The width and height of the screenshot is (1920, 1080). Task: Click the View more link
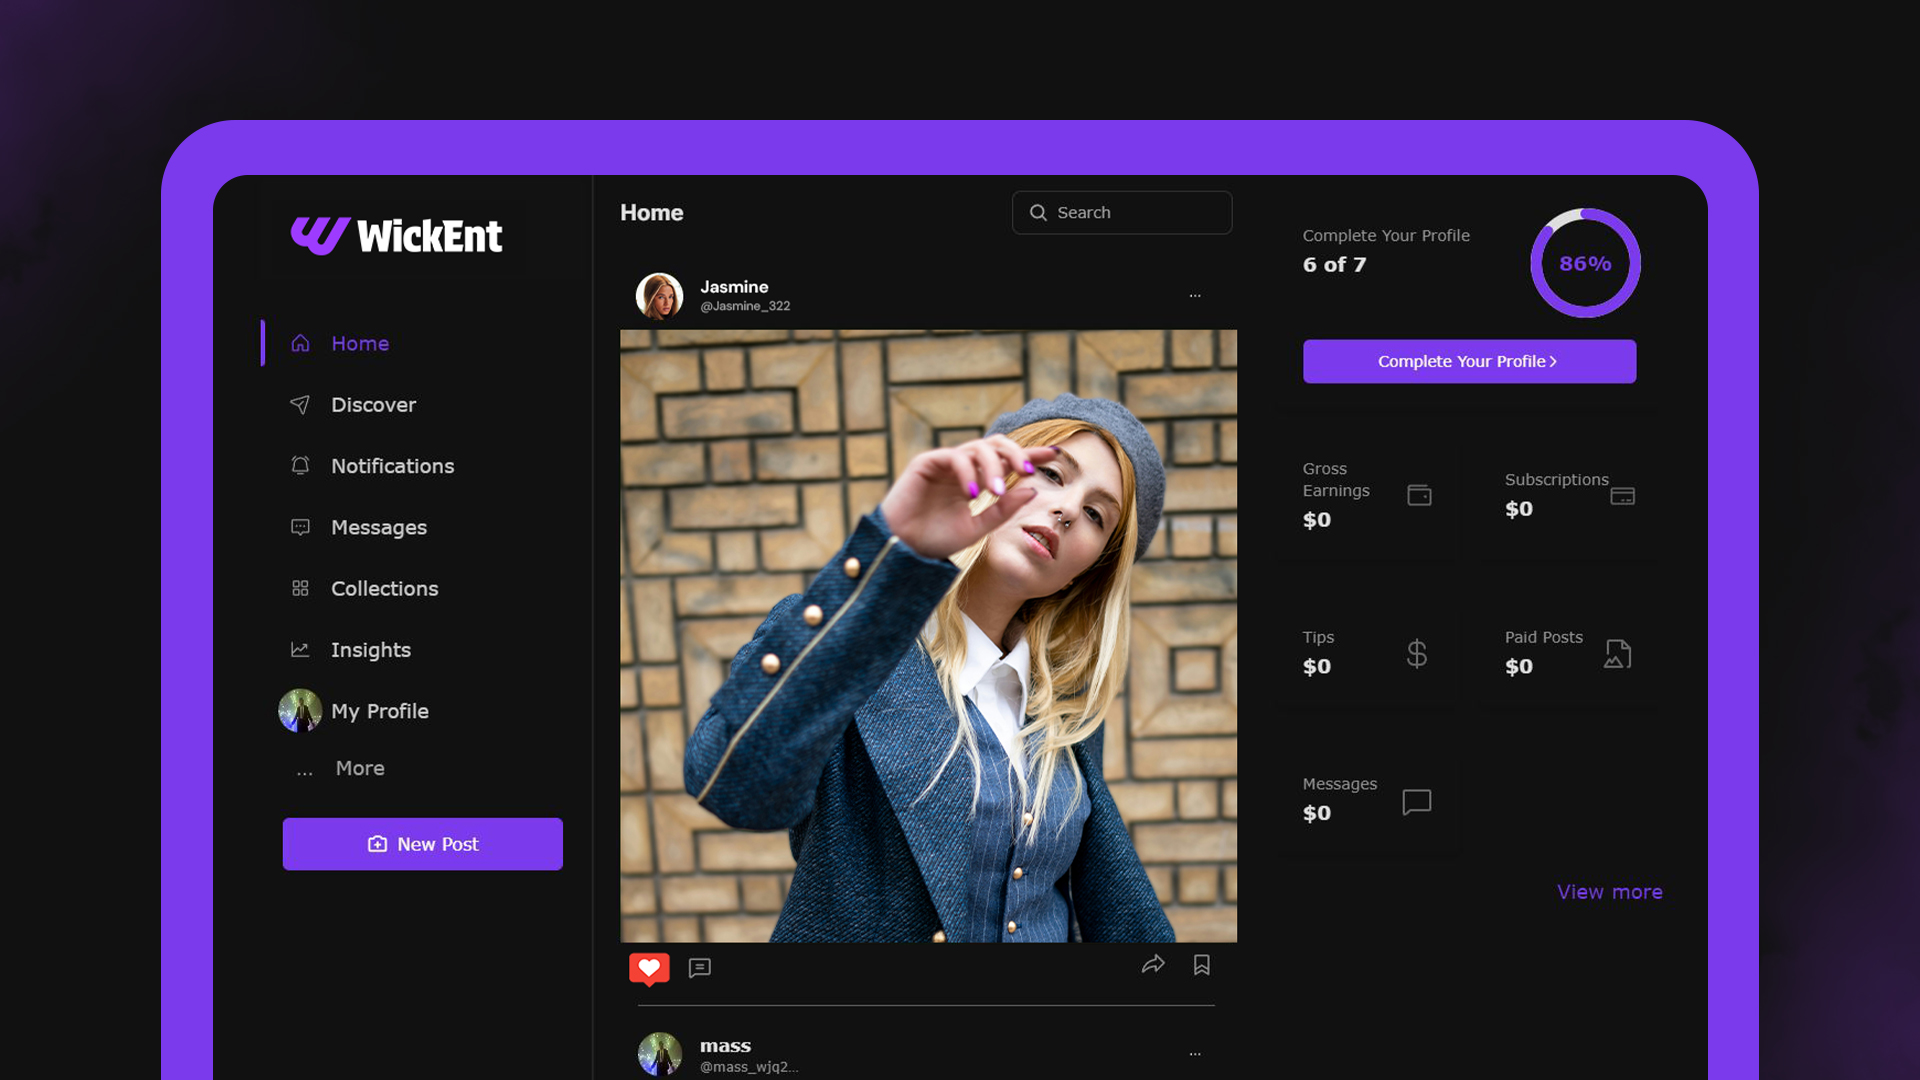[1609, 892]
